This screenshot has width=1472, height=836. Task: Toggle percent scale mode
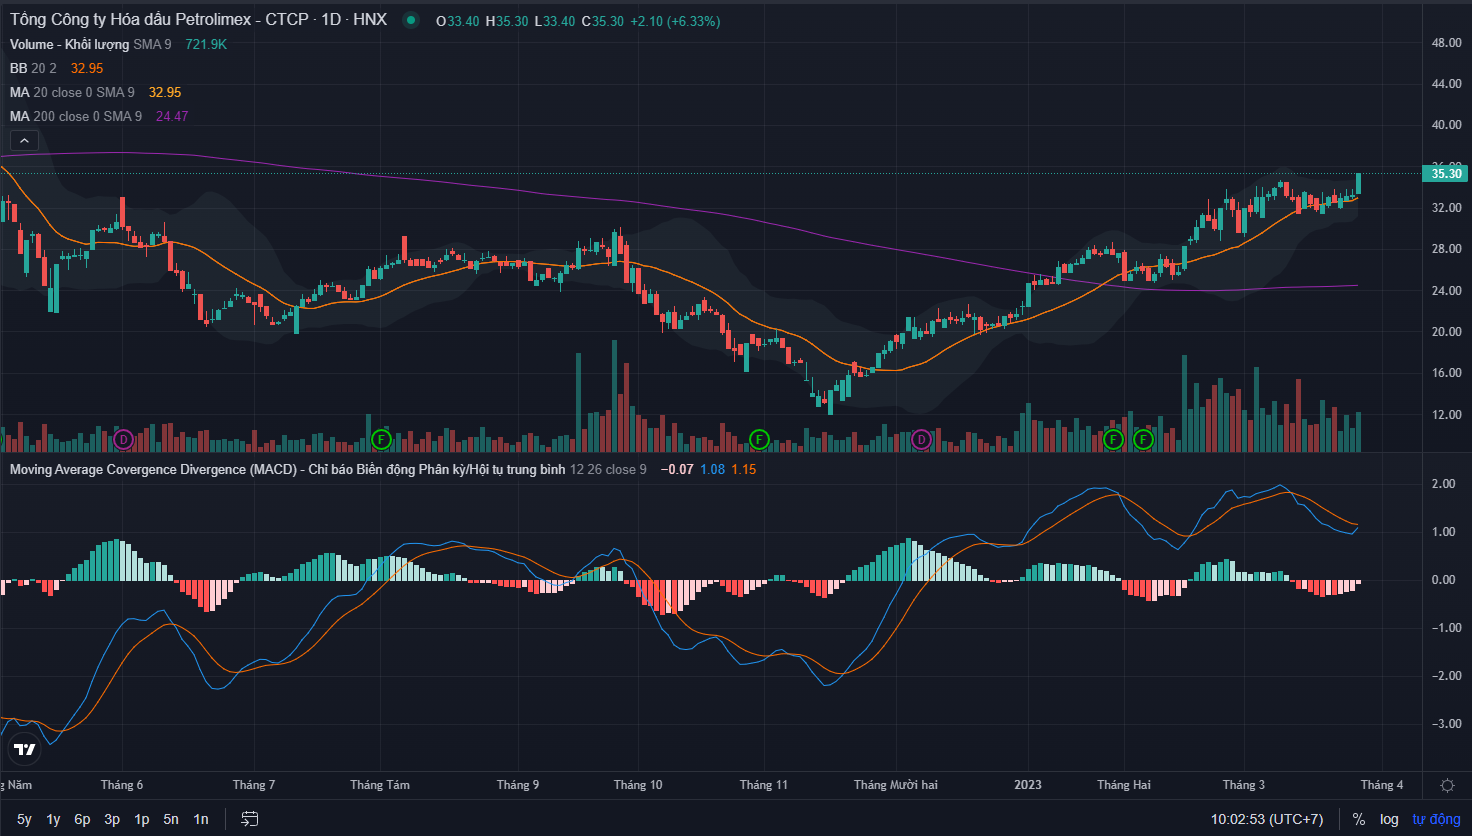tap(1359, 819)
